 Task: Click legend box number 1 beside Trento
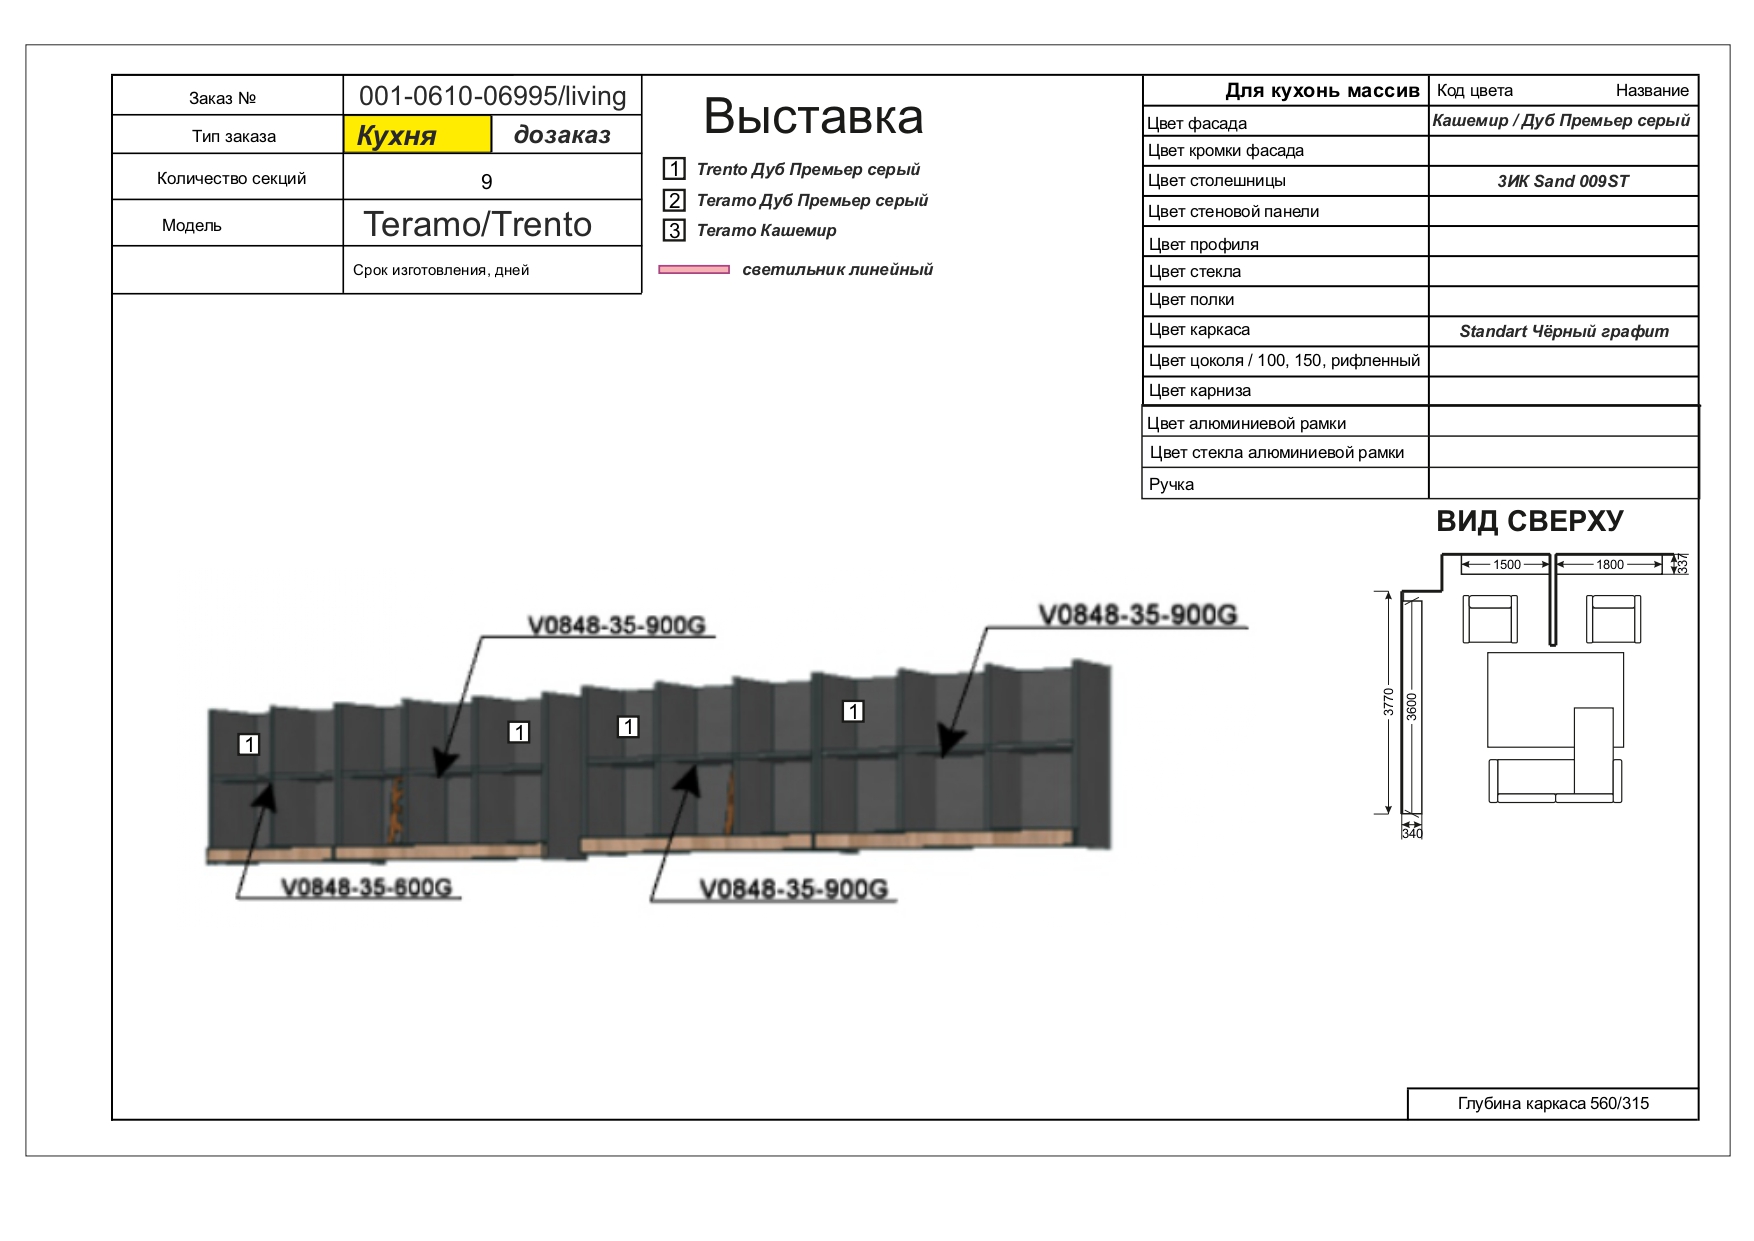[x=674, y=169]
